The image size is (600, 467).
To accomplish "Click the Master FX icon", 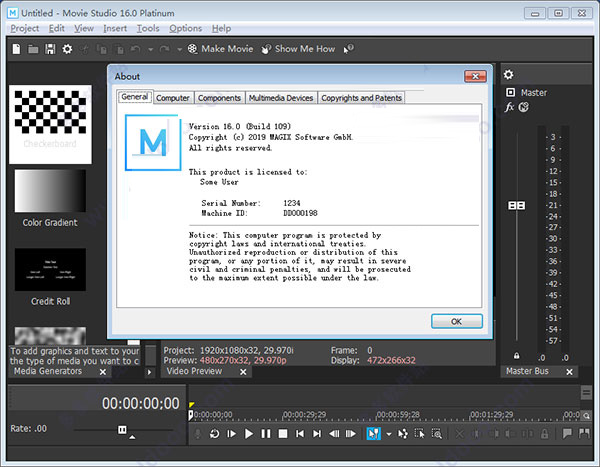I will coord(509,107).
